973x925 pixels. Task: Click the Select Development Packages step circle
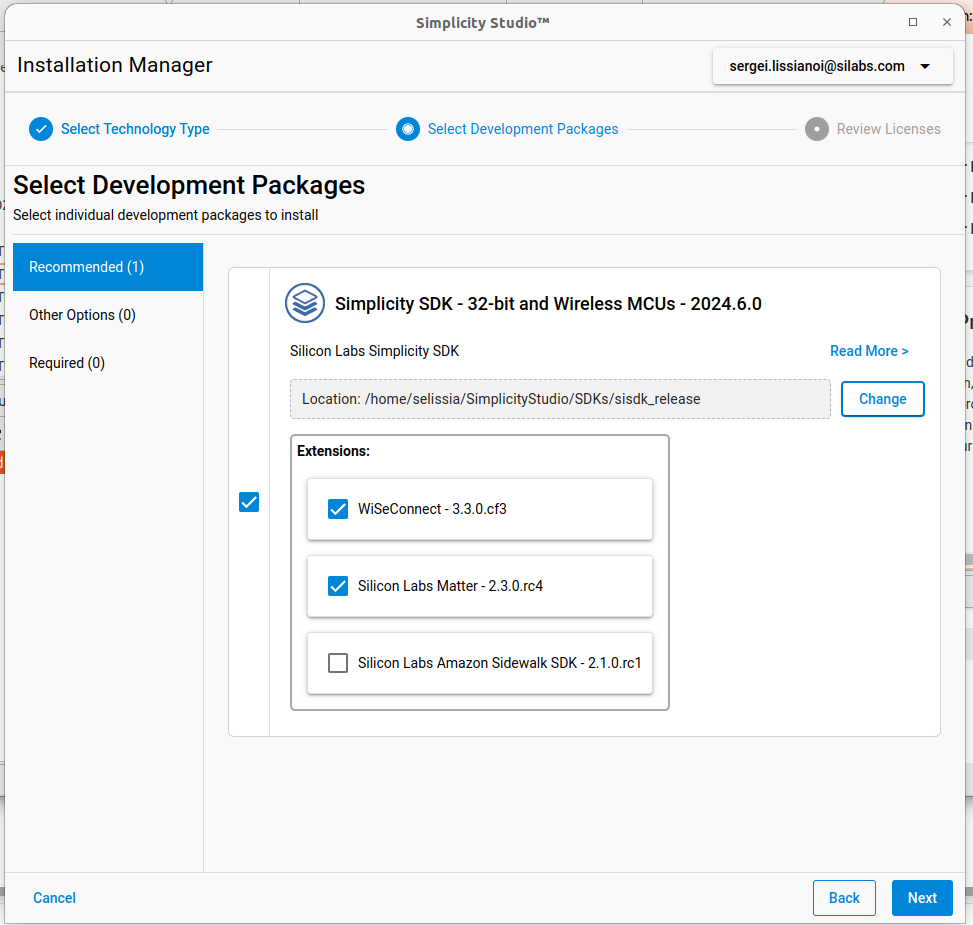[408, 129]
